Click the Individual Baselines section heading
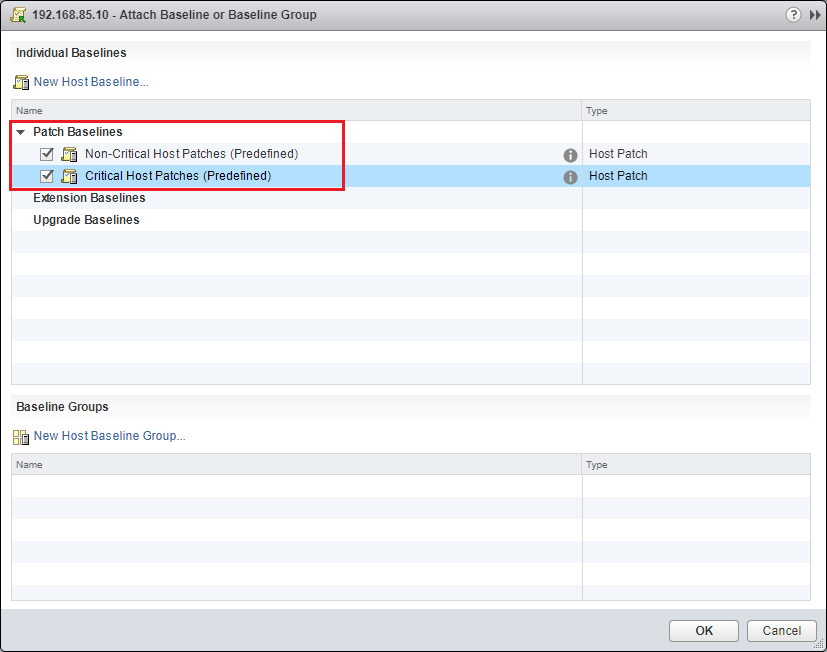 pos(71,53)
